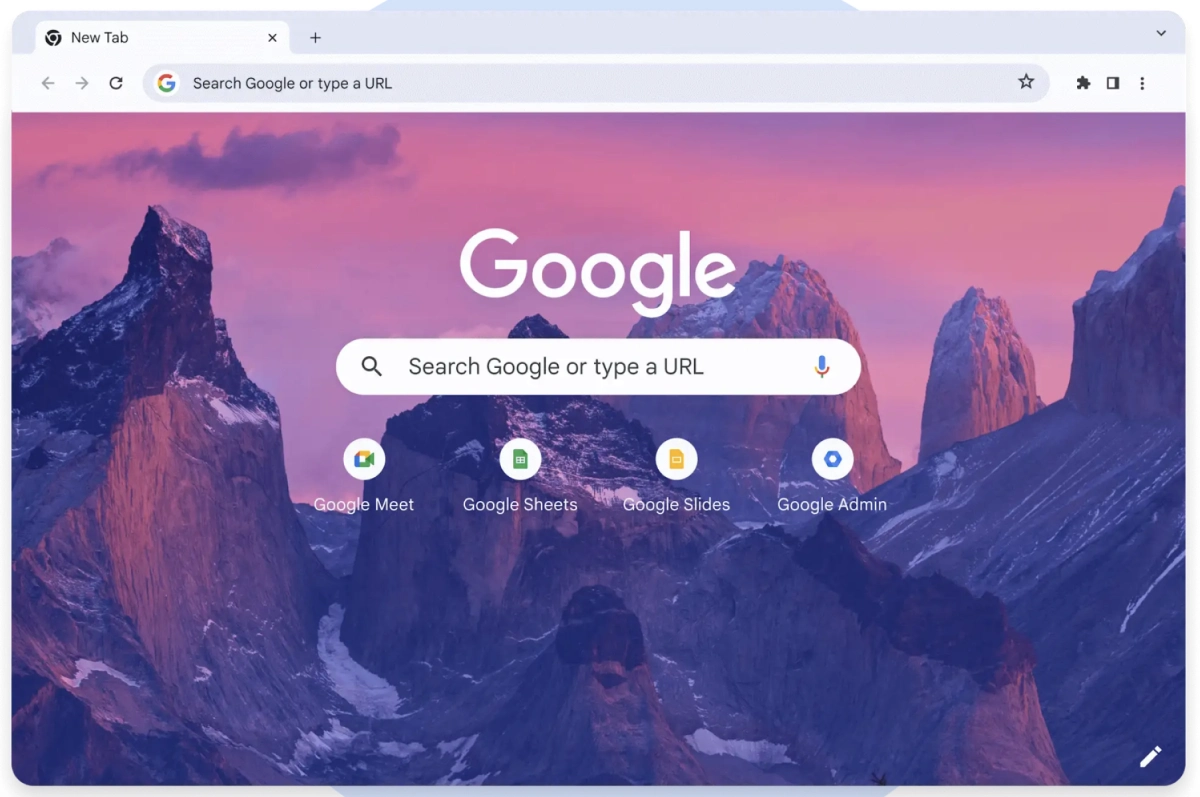Open the Google Slides shortcut icon

(676, 459)
